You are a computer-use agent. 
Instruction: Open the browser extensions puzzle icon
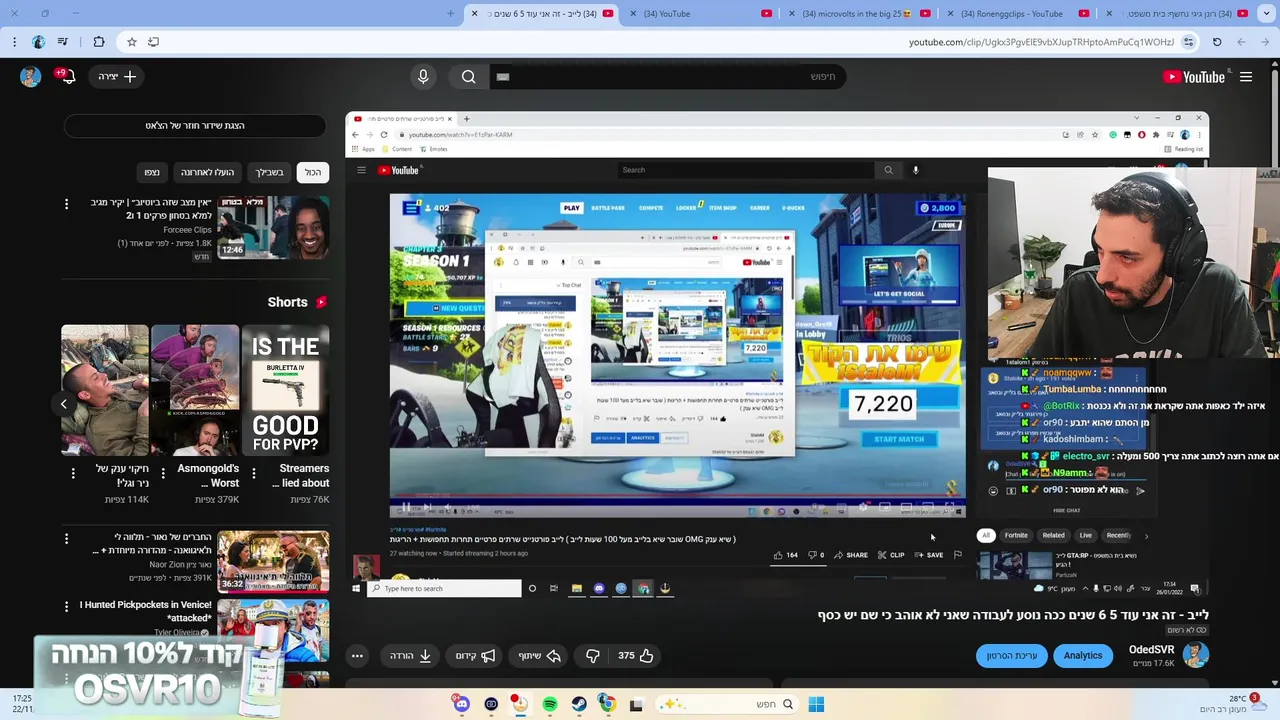98,42
